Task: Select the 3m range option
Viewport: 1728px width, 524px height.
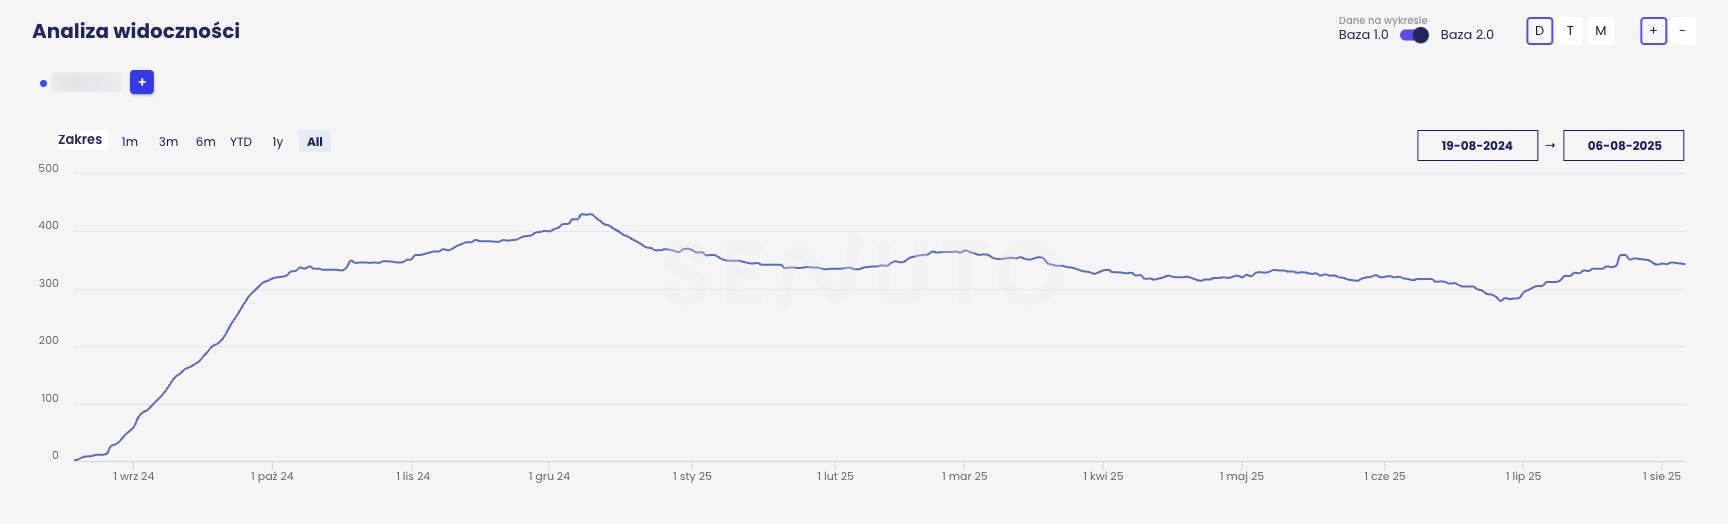Action: 168,142
